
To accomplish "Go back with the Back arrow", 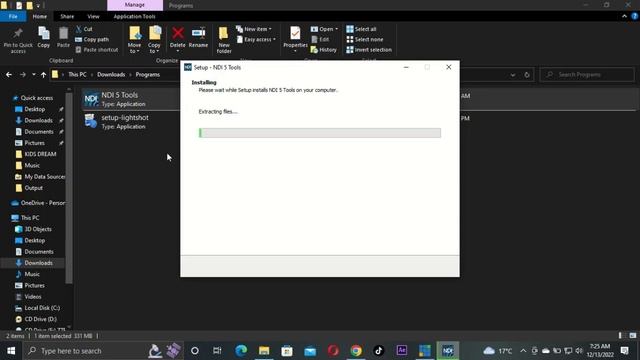I will click(x=9, y=75).
